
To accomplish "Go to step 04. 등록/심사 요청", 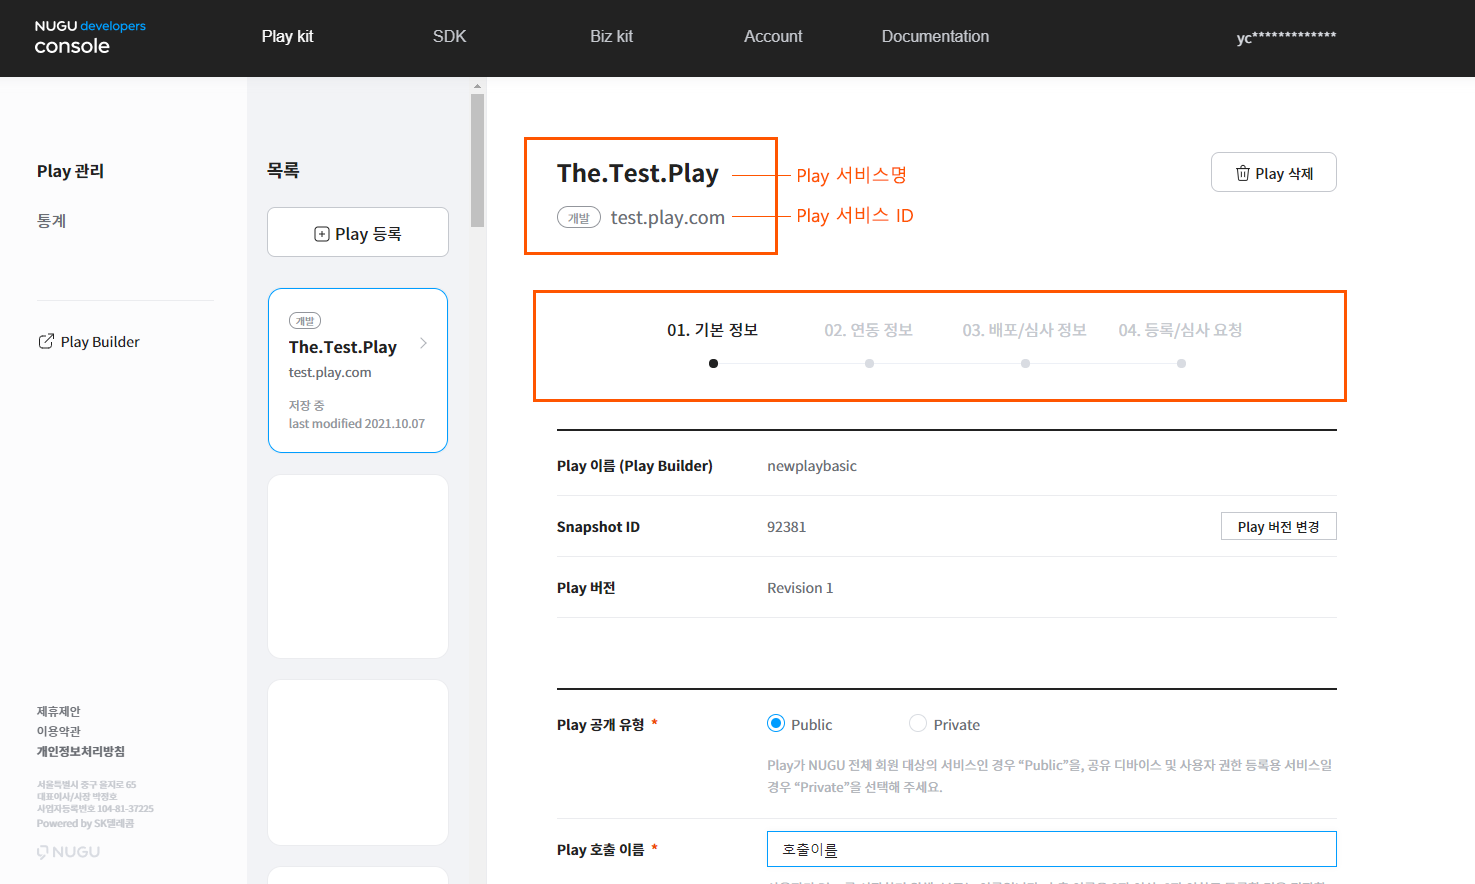I will pos(1180,330).
